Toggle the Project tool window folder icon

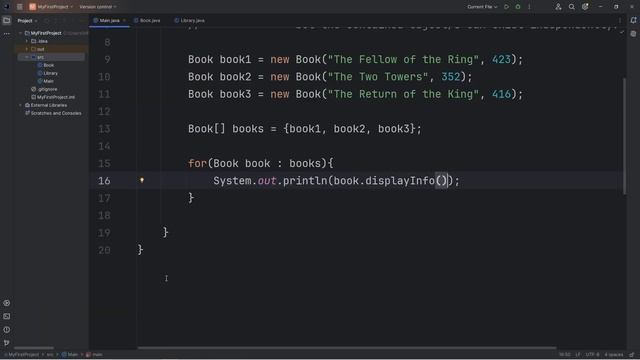point(7,20)
